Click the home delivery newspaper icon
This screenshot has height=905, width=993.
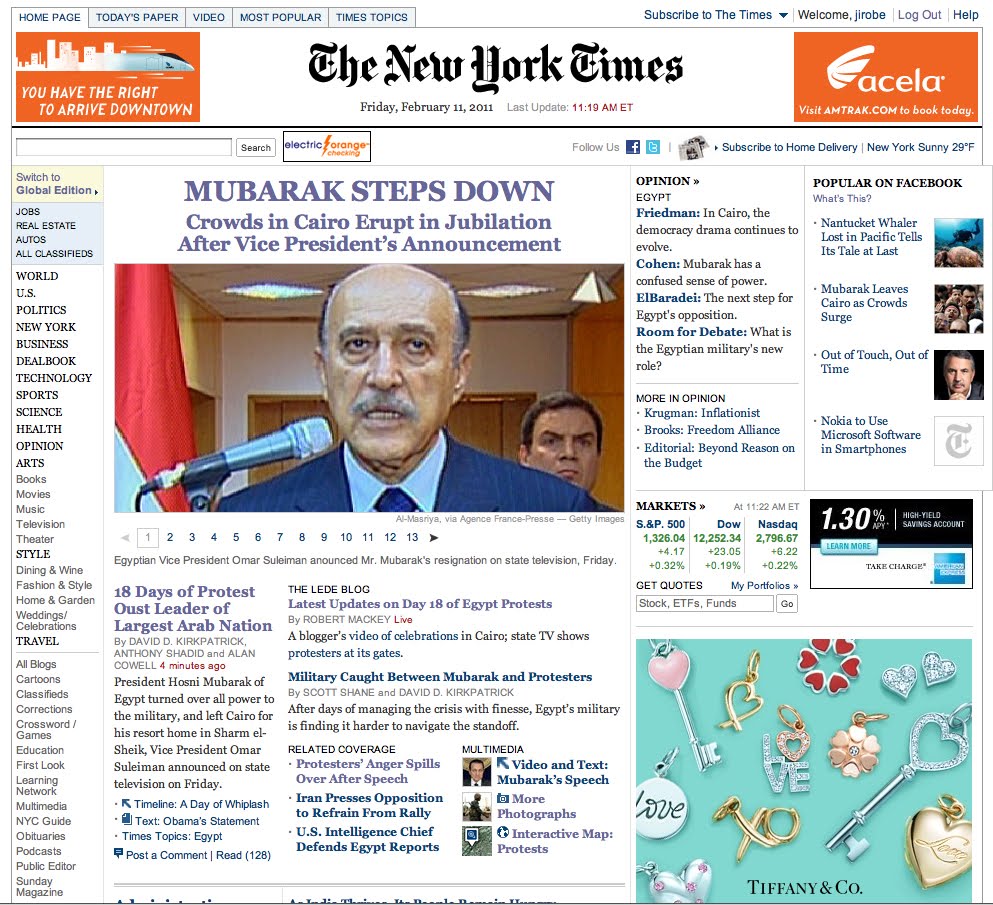click(693, 147)
